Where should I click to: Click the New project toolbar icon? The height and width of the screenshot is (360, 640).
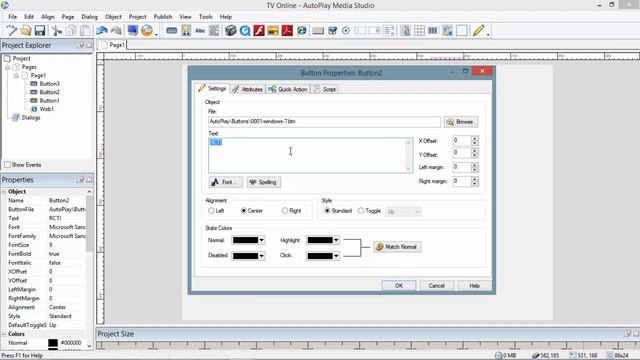(x=11, y=31)
